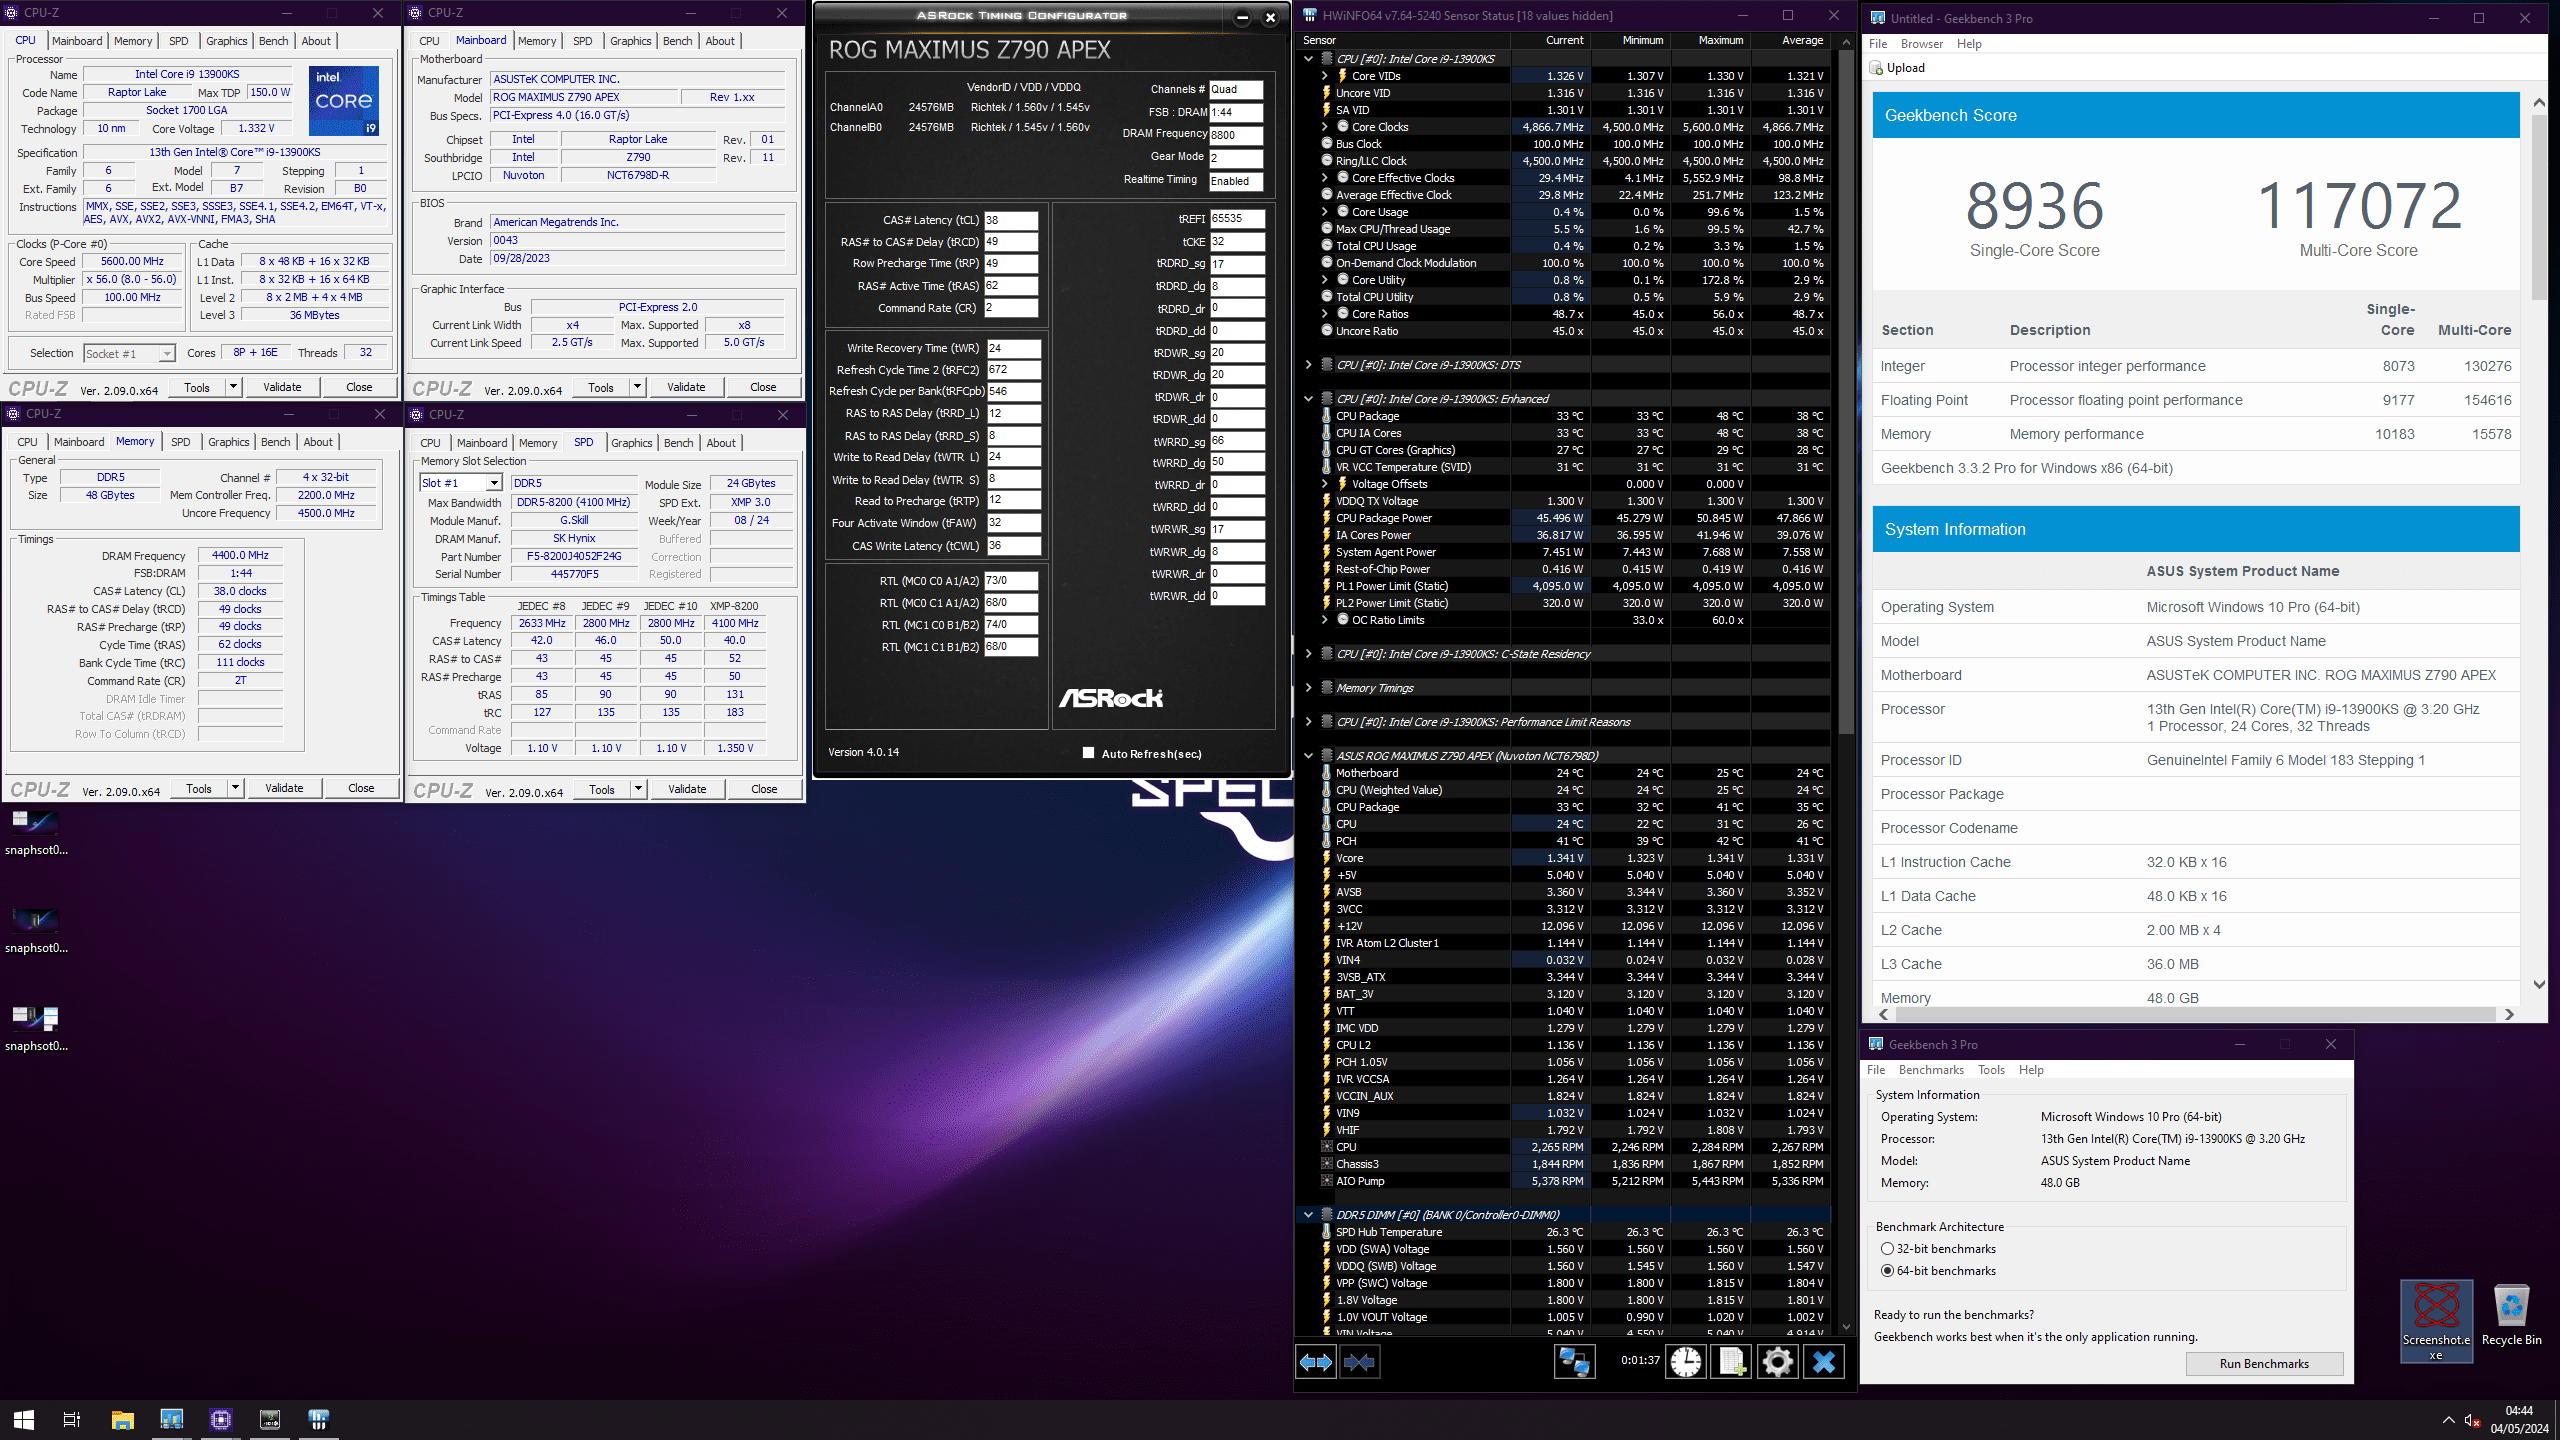The width and height of the screenshot is (2560, 1440).
Task: Reset HWiNFO elapsed time clock icon
Action: coord(1685,1362)
